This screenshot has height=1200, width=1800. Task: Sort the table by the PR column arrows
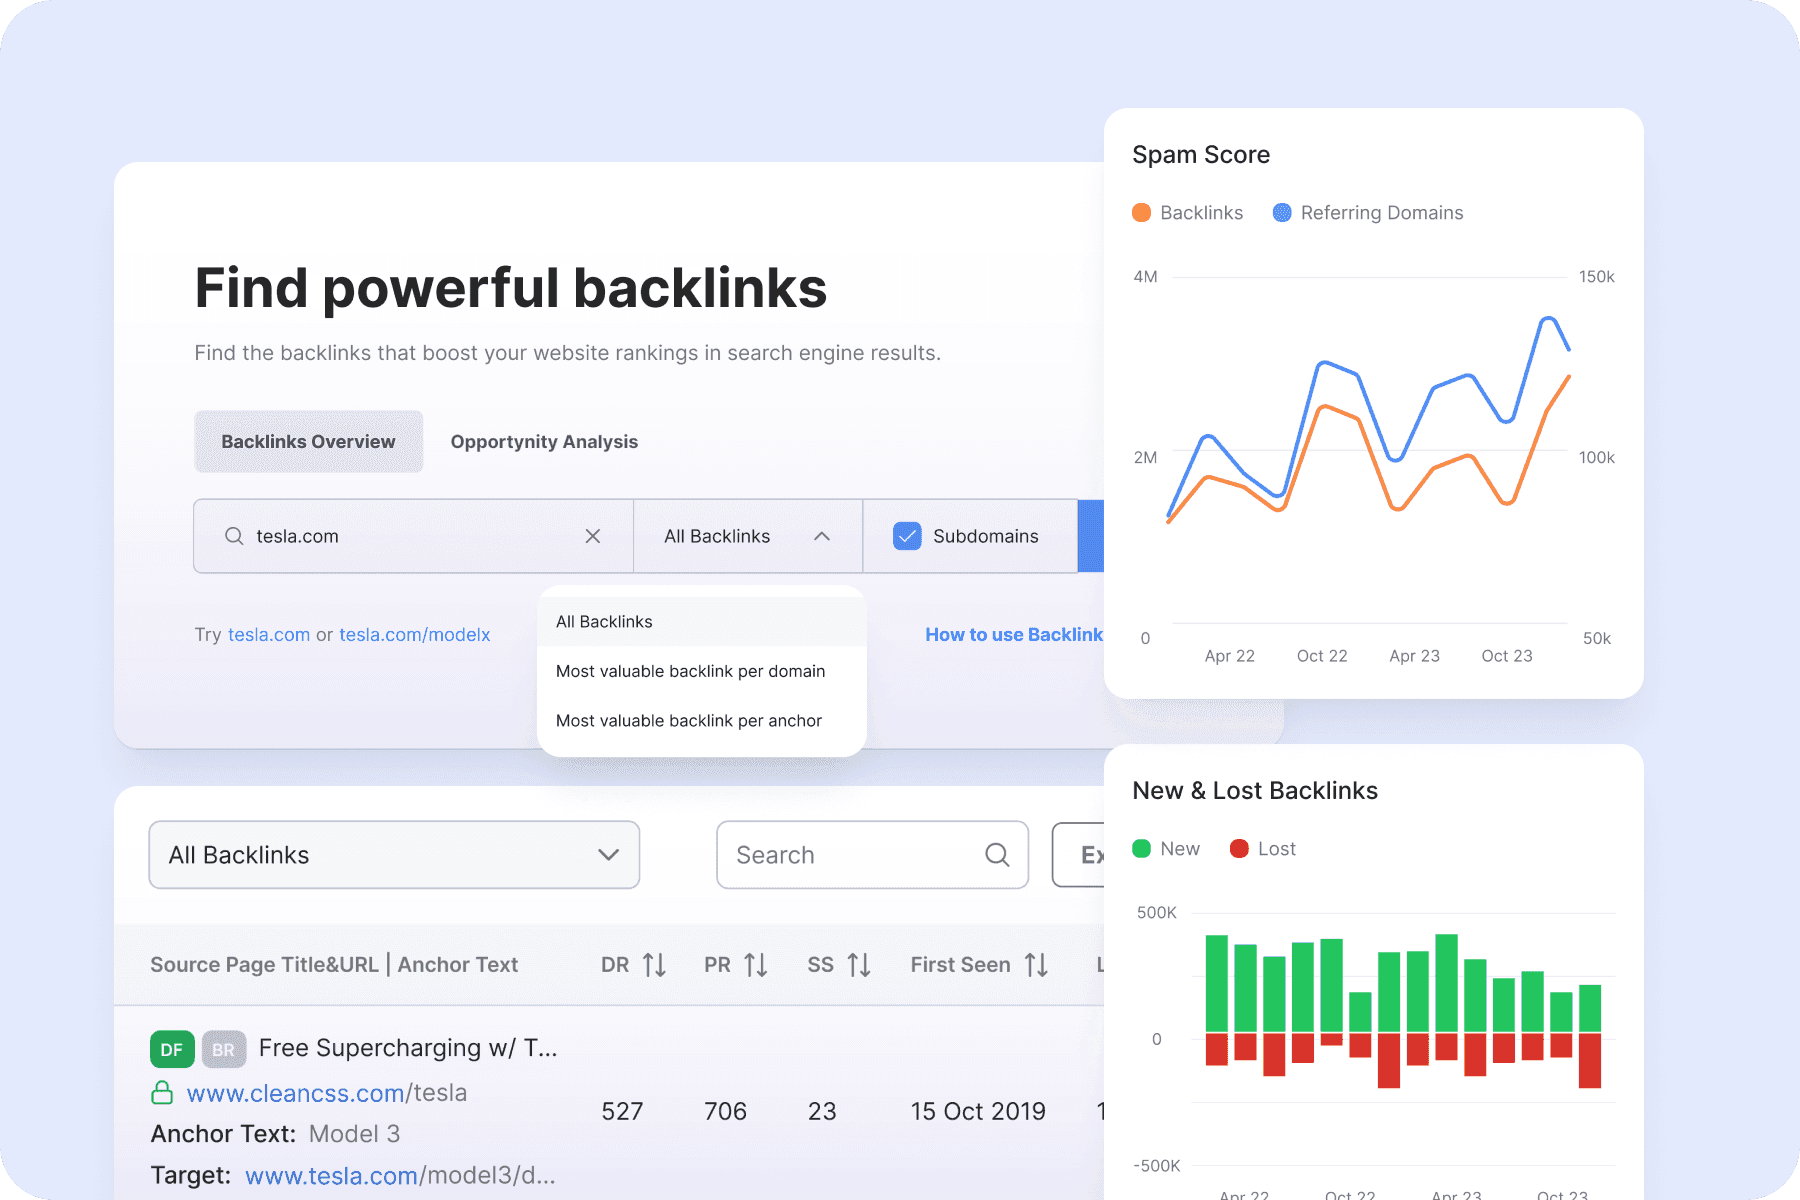[x=756, y=965]
